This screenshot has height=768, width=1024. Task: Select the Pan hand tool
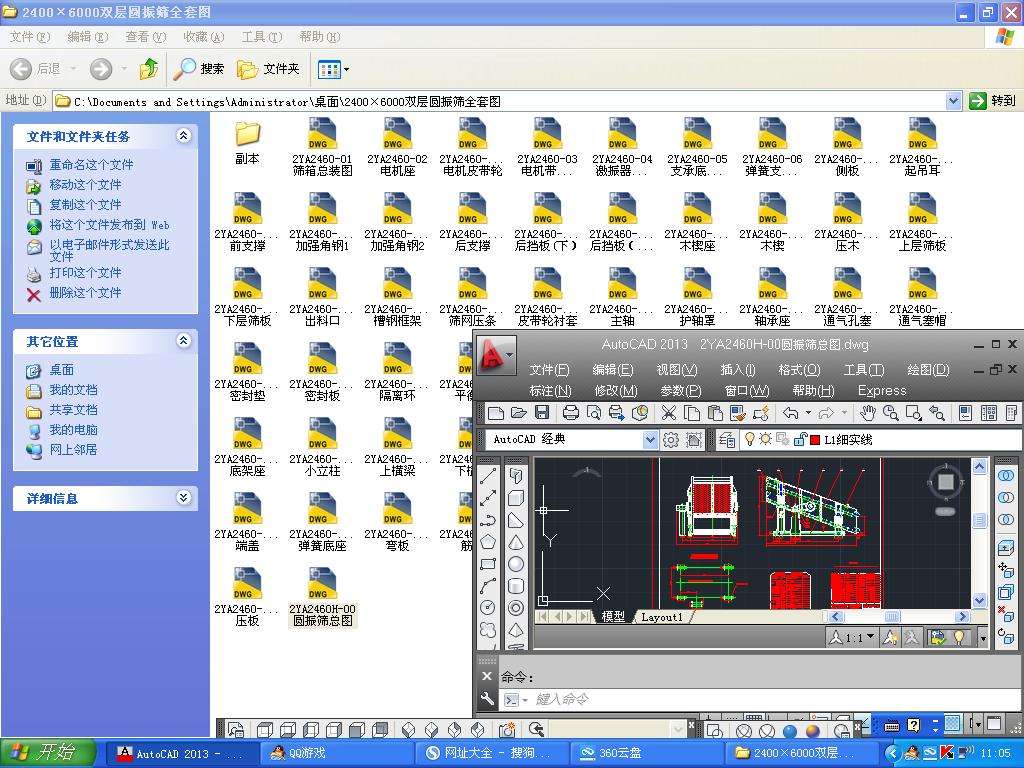click(868, 413)
